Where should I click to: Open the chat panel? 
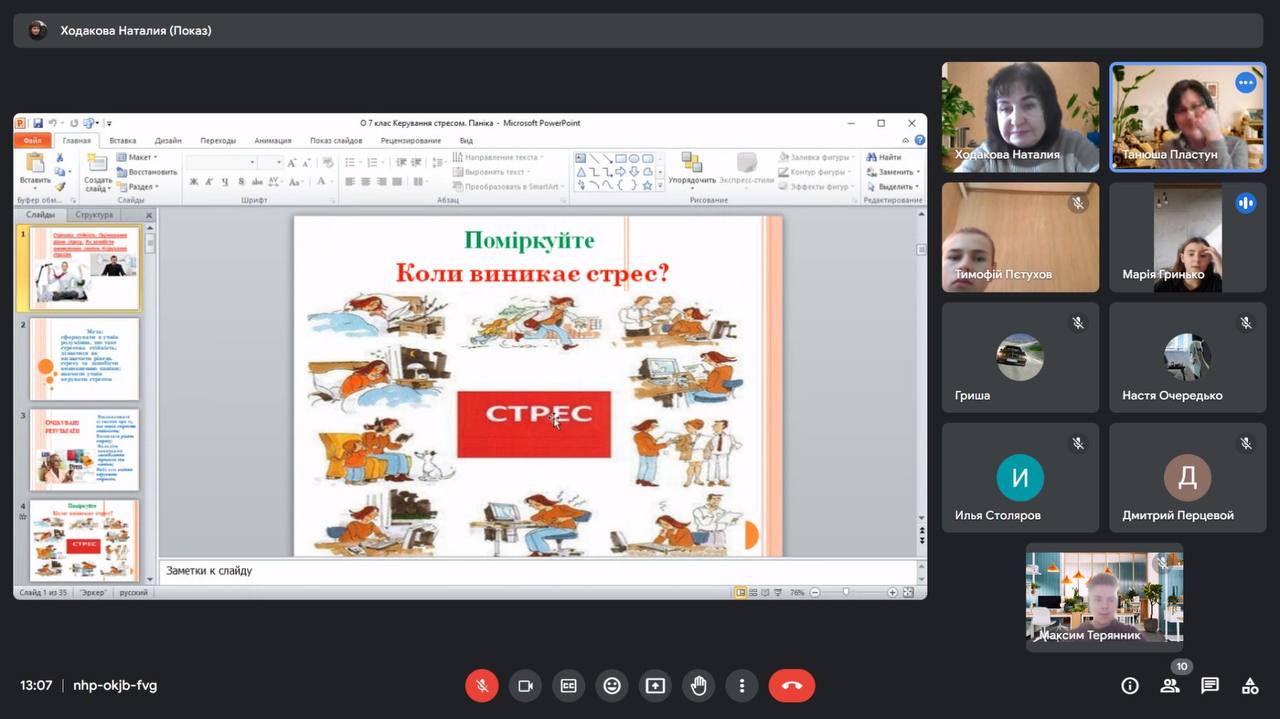pos(1210,686)
